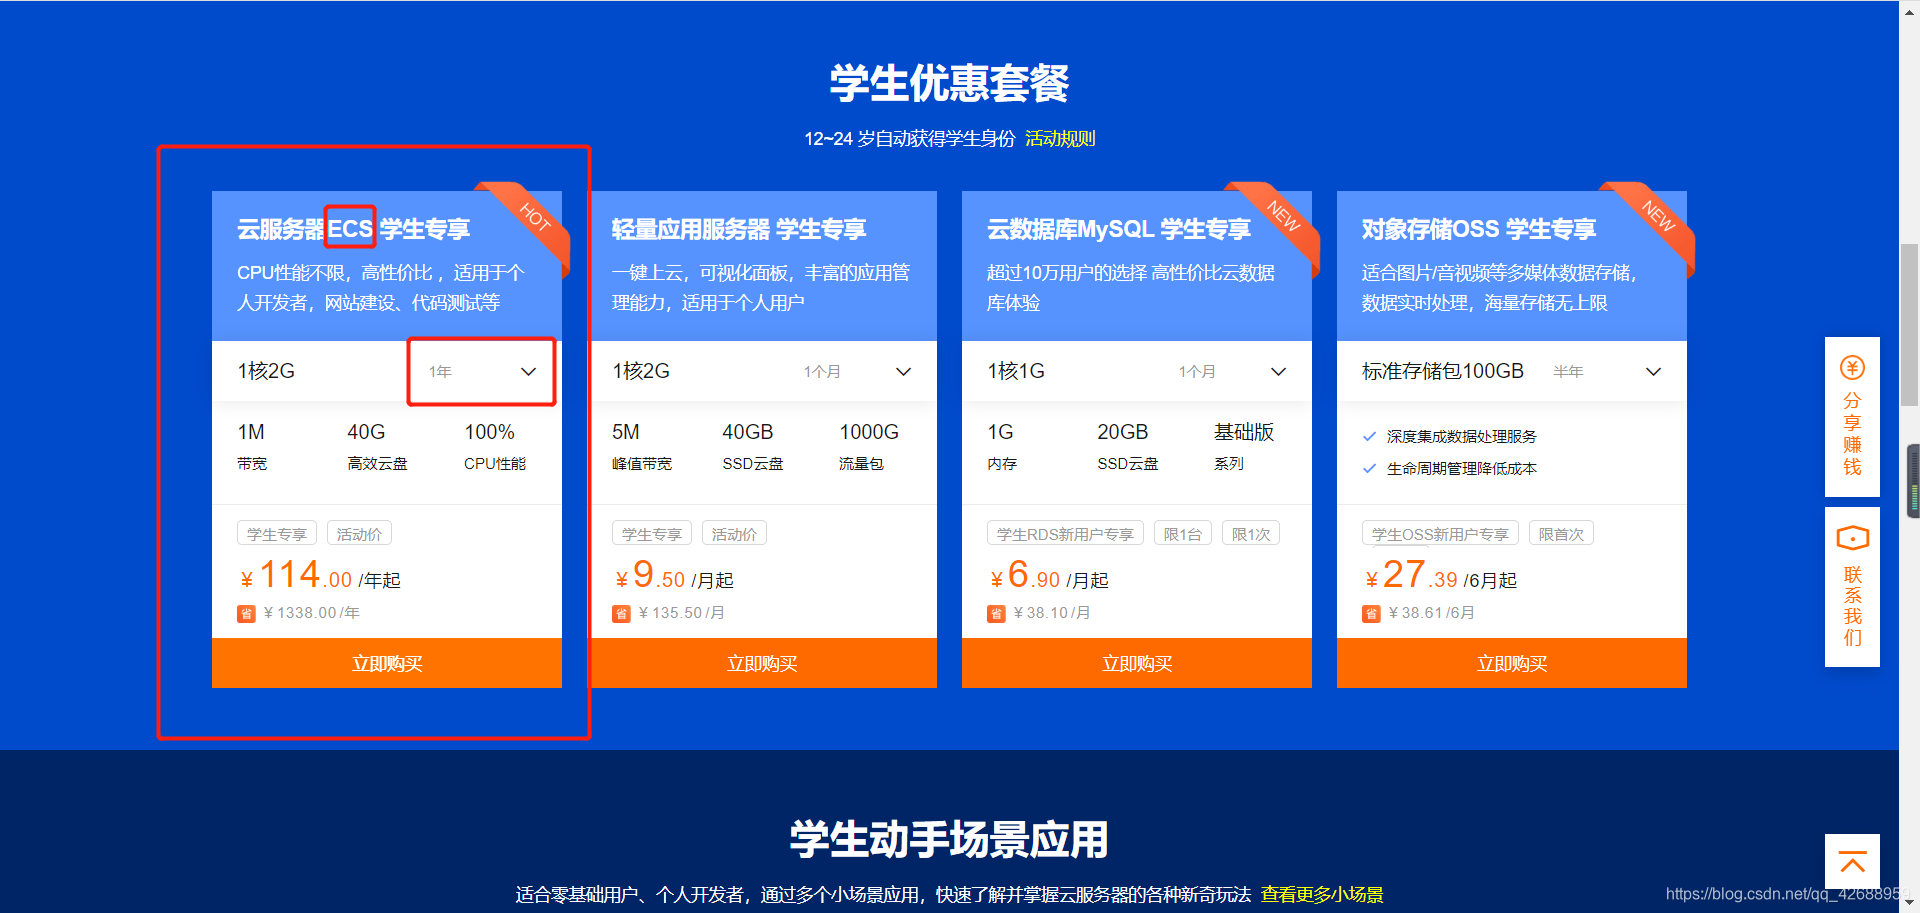1920x913 pixels.
Task: Click 立即购买 on the 对象存储OSS card
Action: coord(1511,662)
